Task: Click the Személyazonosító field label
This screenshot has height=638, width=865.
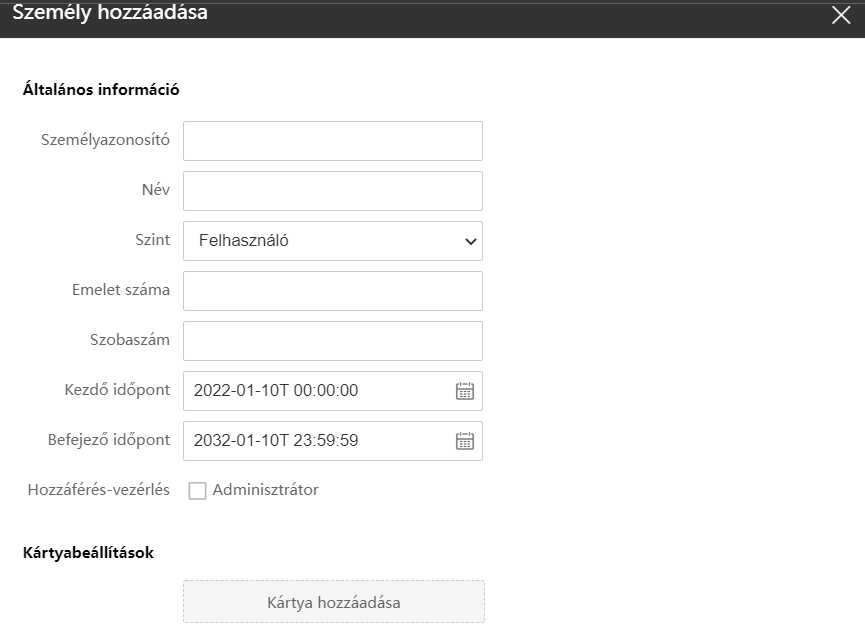Action: coord(105,140)
